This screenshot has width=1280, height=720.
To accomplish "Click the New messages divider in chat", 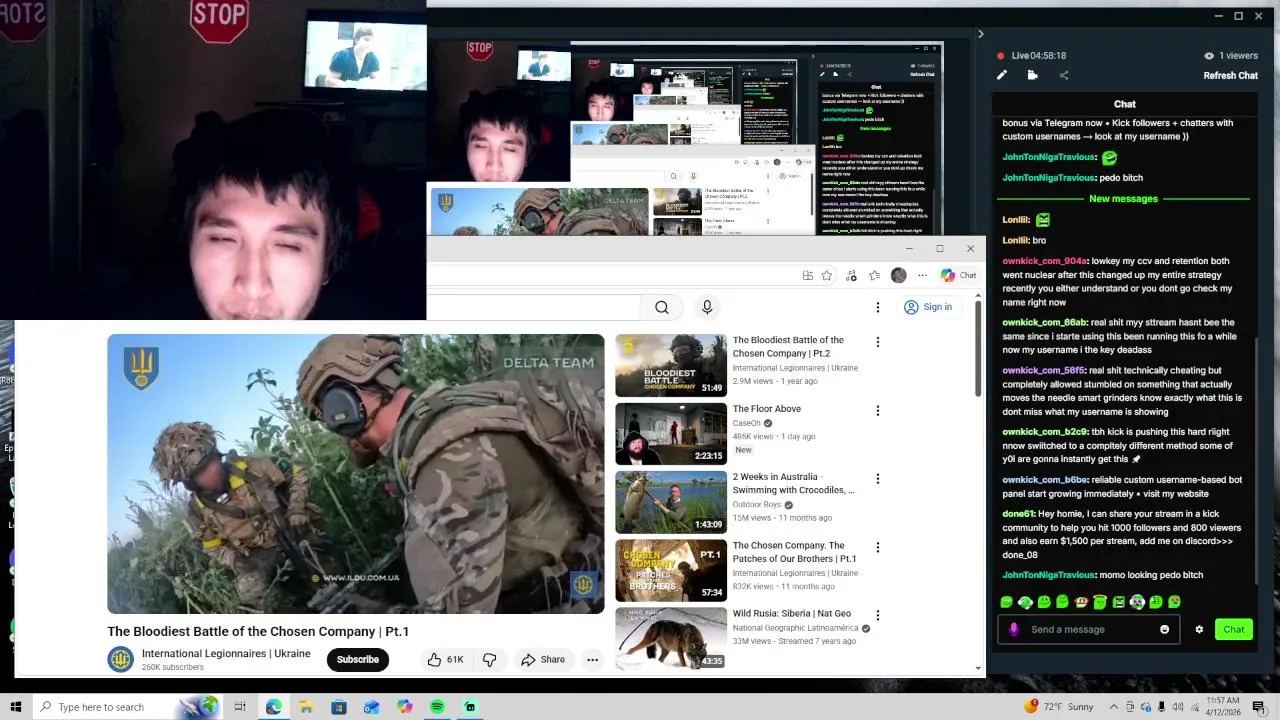I will (1124, 199).
